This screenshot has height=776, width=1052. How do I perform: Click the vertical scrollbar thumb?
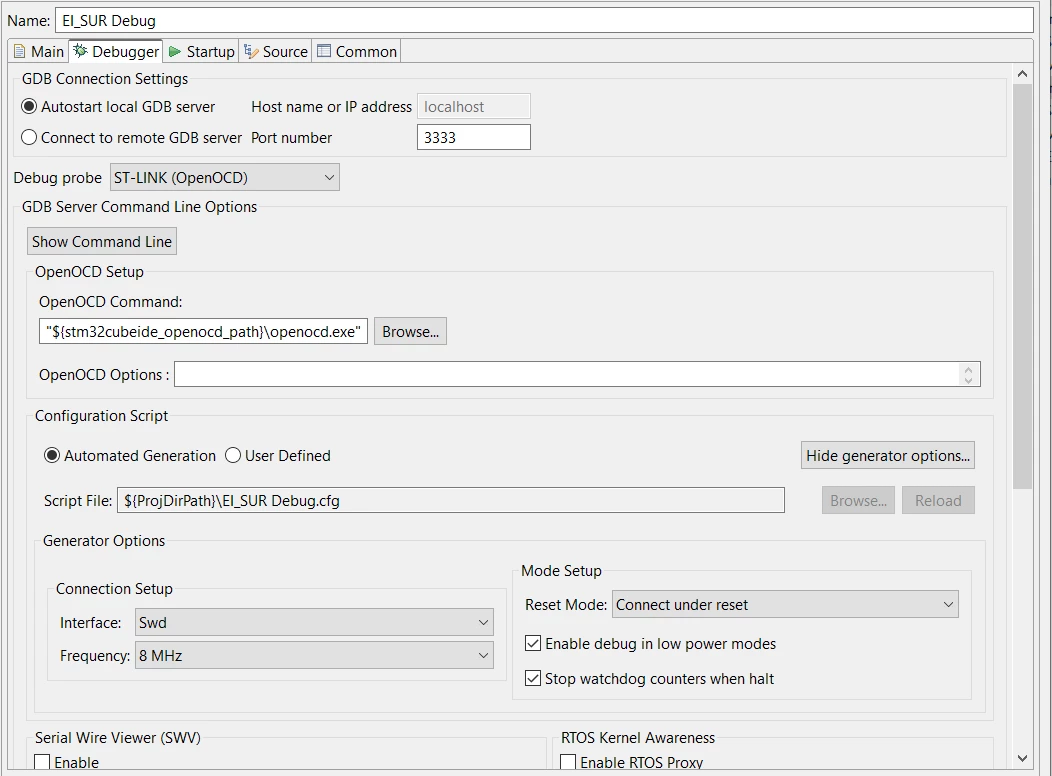click(1022, 287)
